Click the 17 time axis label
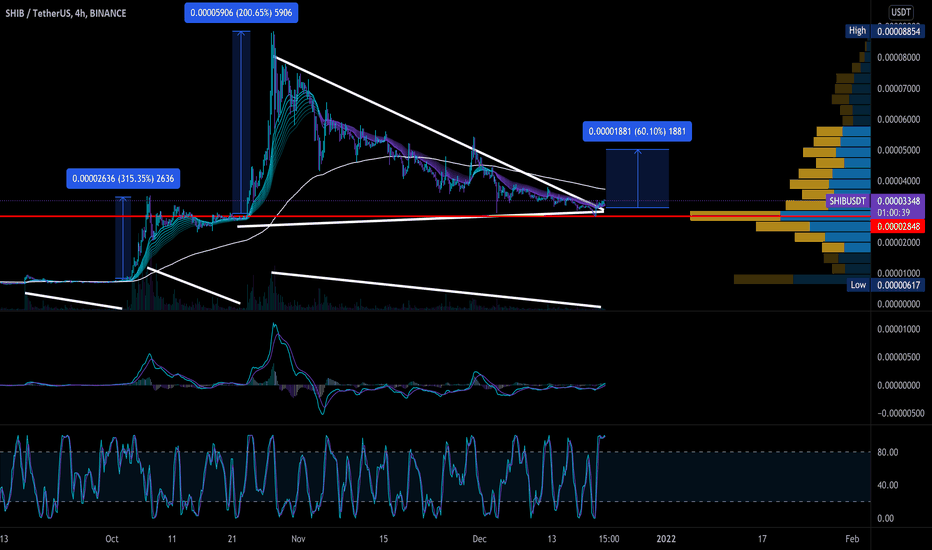This screenshot has width=932, height=550. pos(762,539)
